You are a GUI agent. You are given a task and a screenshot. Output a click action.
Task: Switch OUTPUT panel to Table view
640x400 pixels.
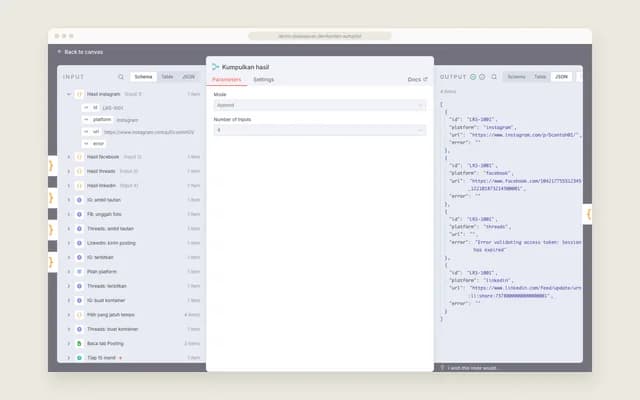[x=540, y=77]
